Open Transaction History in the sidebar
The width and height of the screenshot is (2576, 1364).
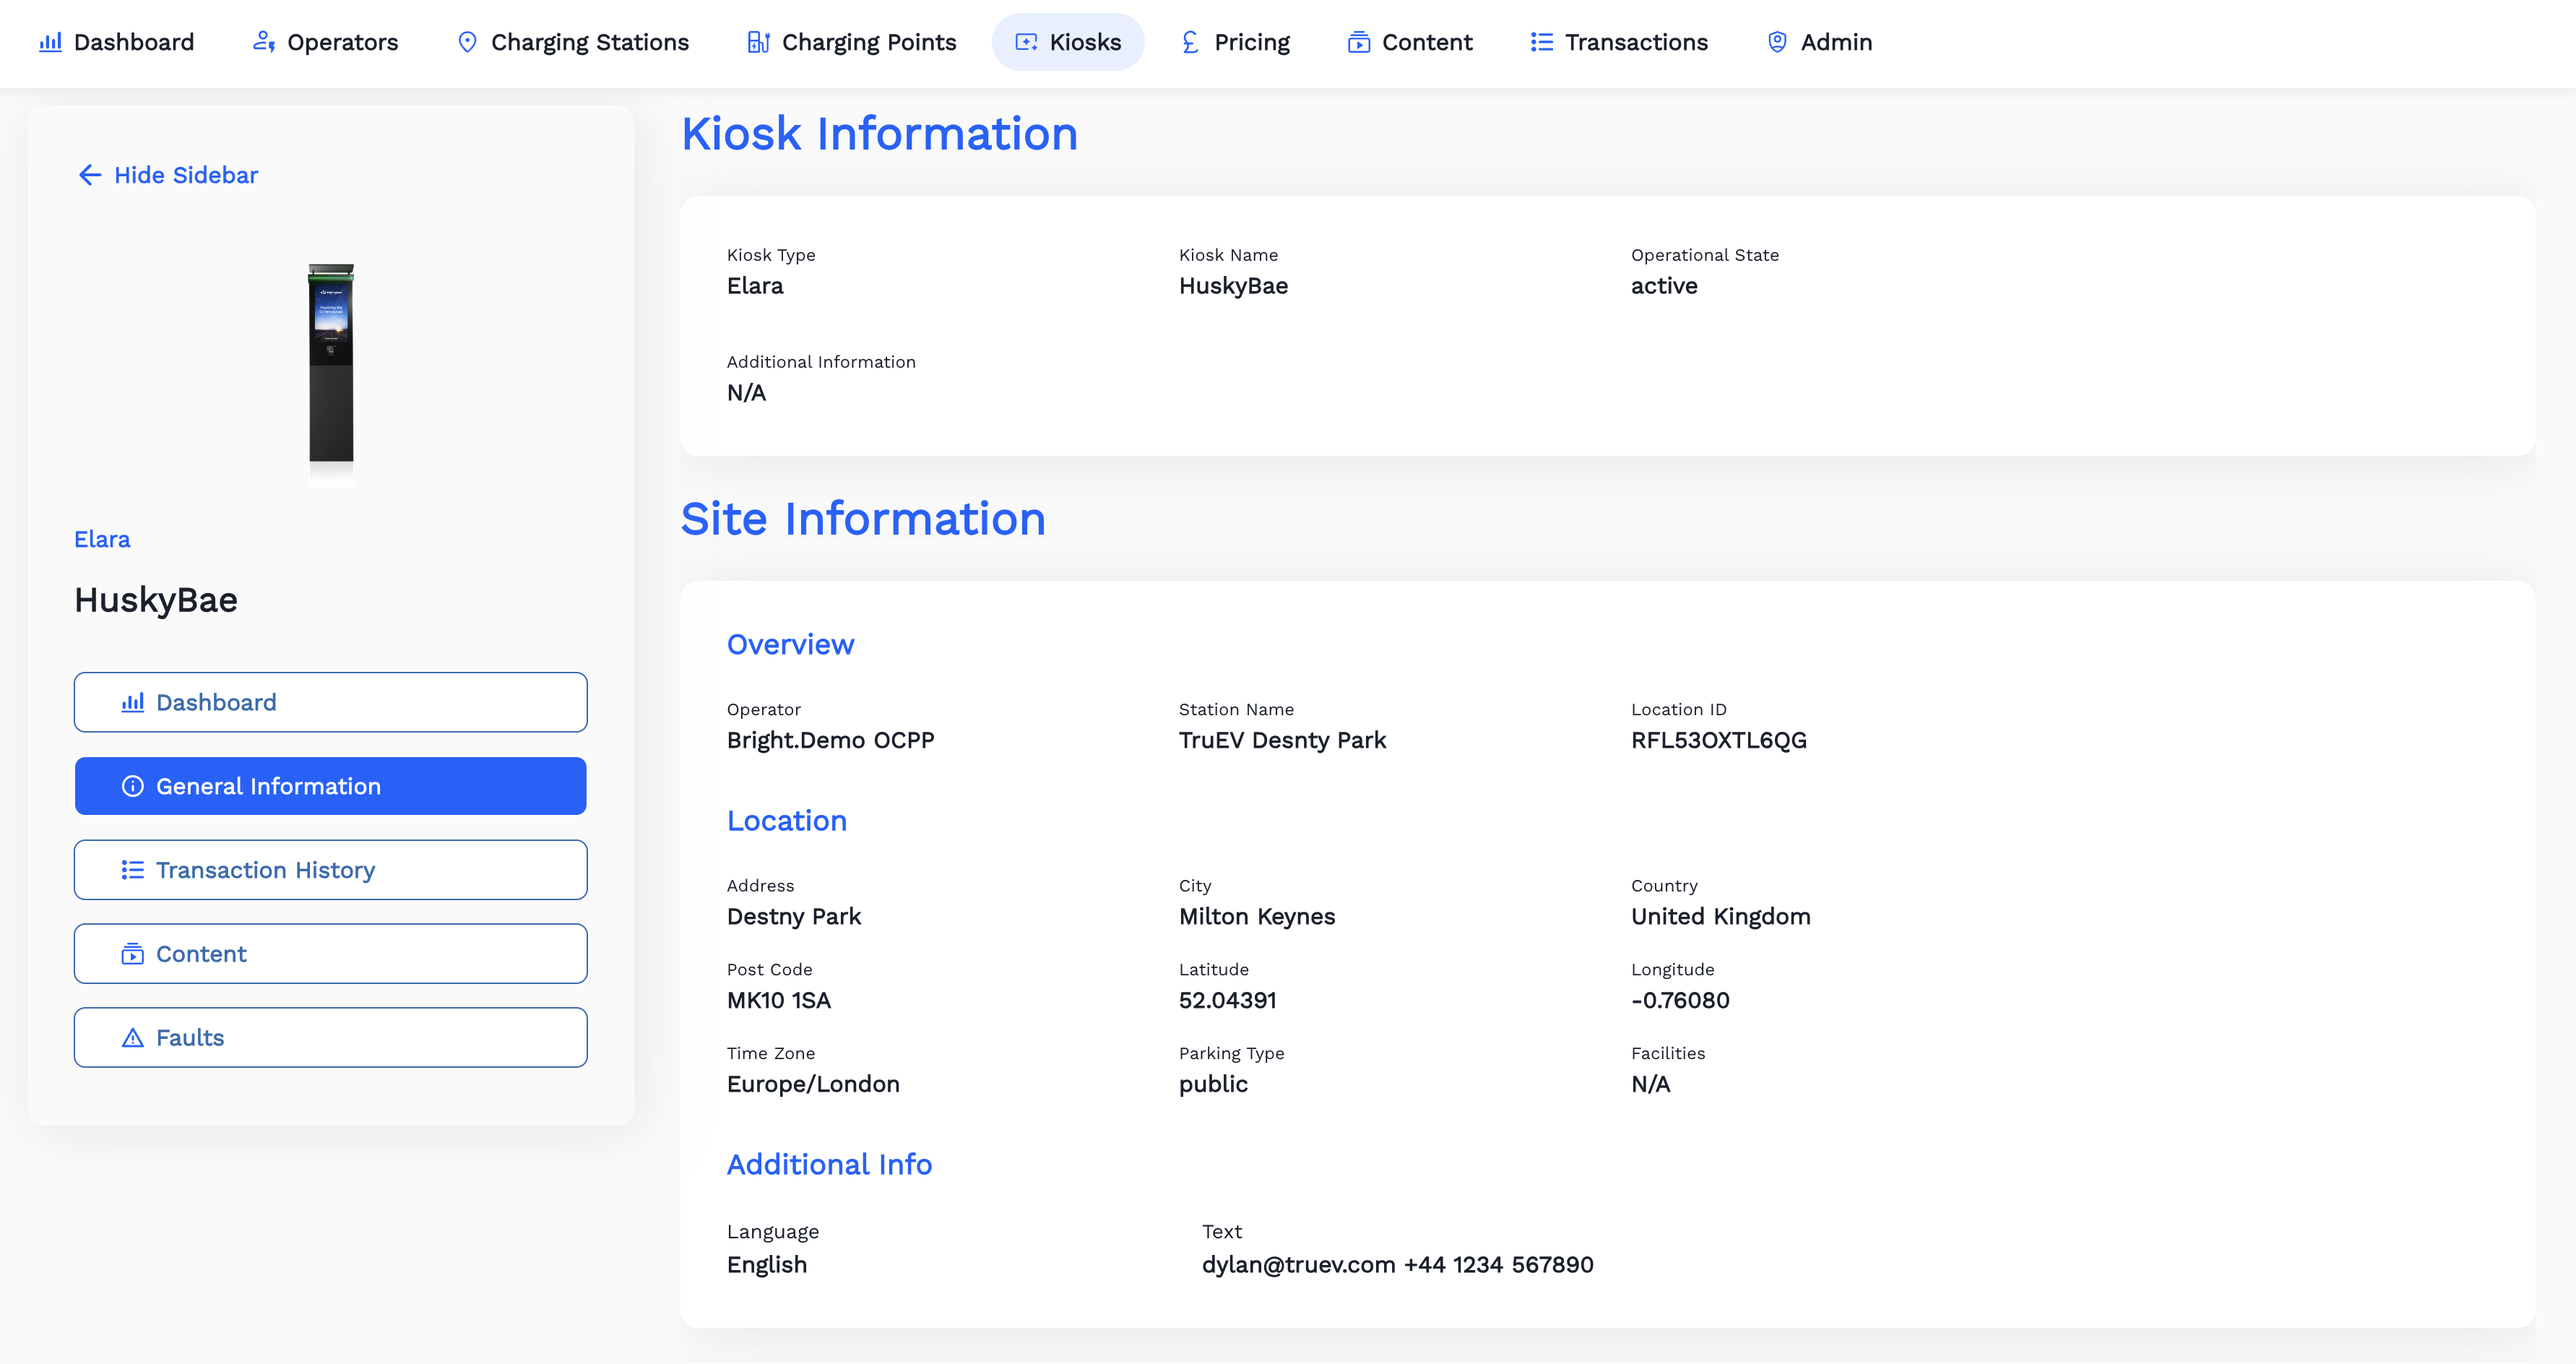330,870
